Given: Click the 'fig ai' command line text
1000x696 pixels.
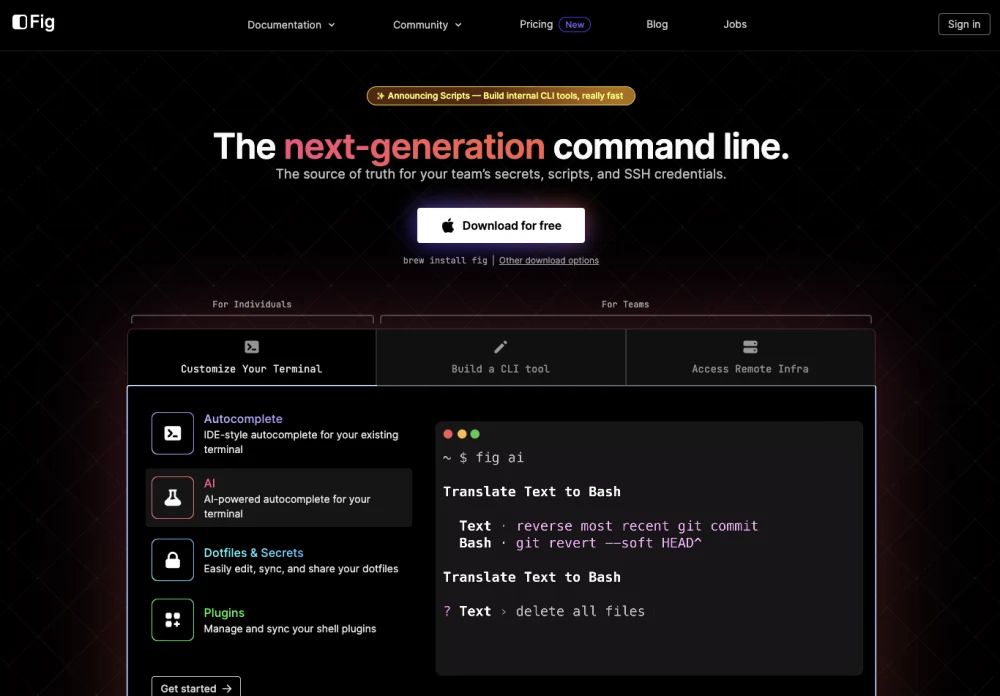Looking at the screenshot, I should (499, 457).
